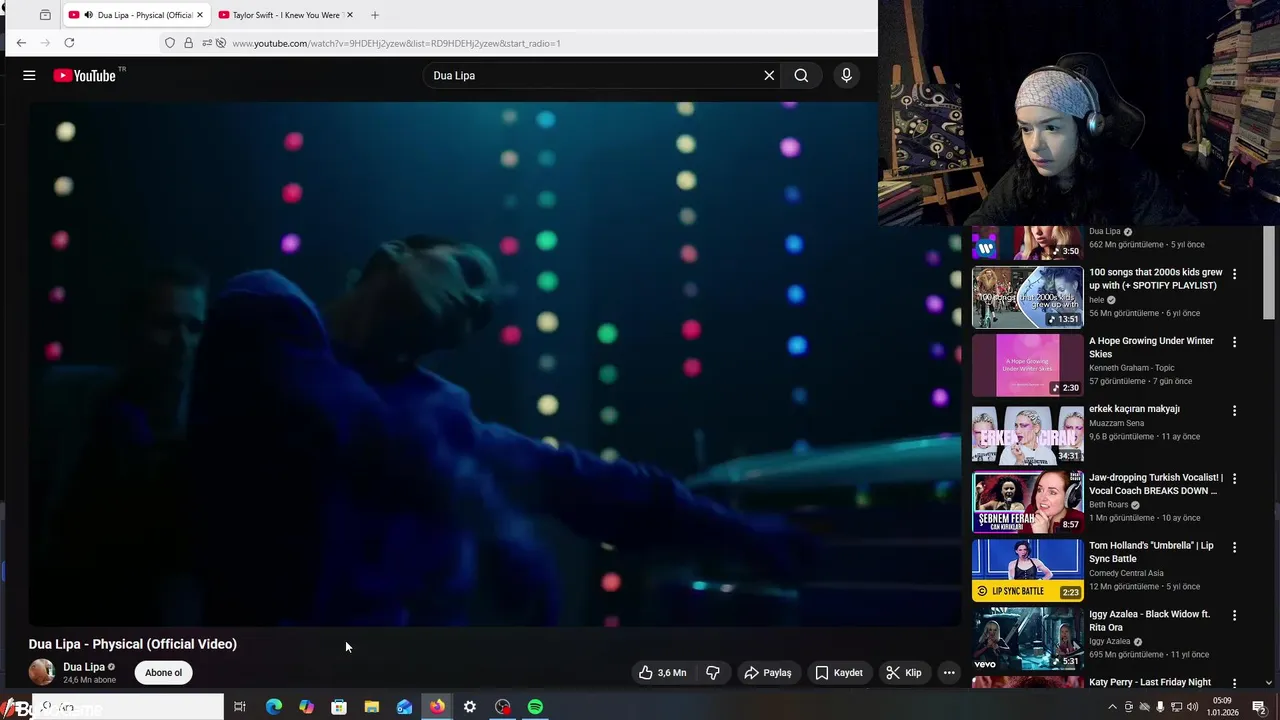View site security padlock info

188,43
